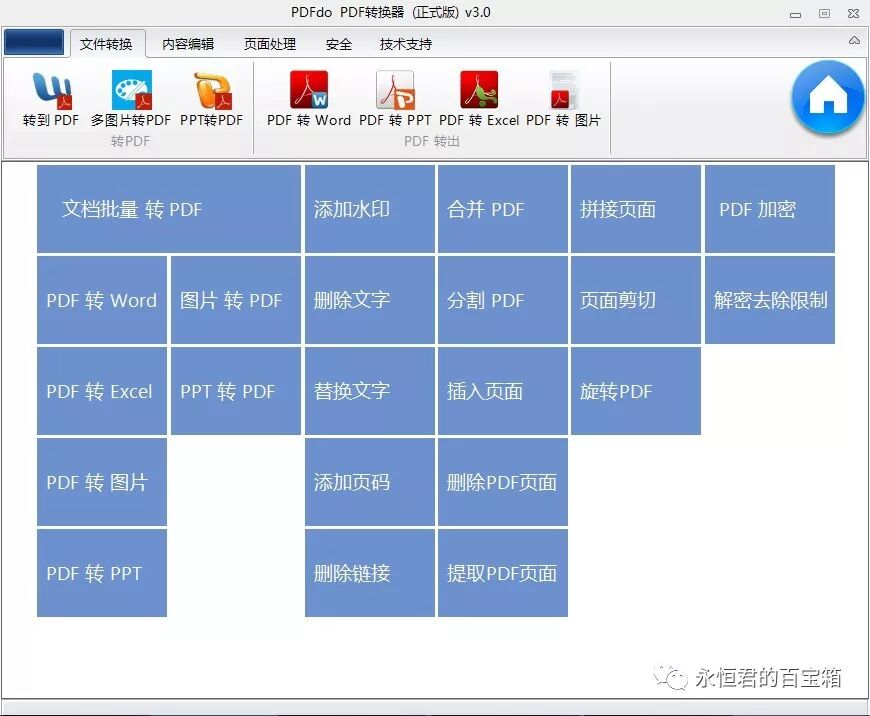The height and width of the screenshot is (716, 870).
Task: Choose the 提取PDF页面 tile
Action: [x=503, y=573]
